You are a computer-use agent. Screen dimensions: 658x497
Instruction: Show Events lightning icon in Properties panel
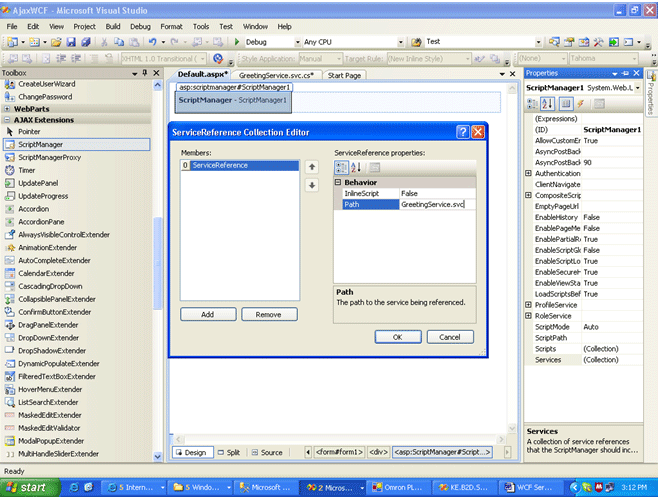581,104
